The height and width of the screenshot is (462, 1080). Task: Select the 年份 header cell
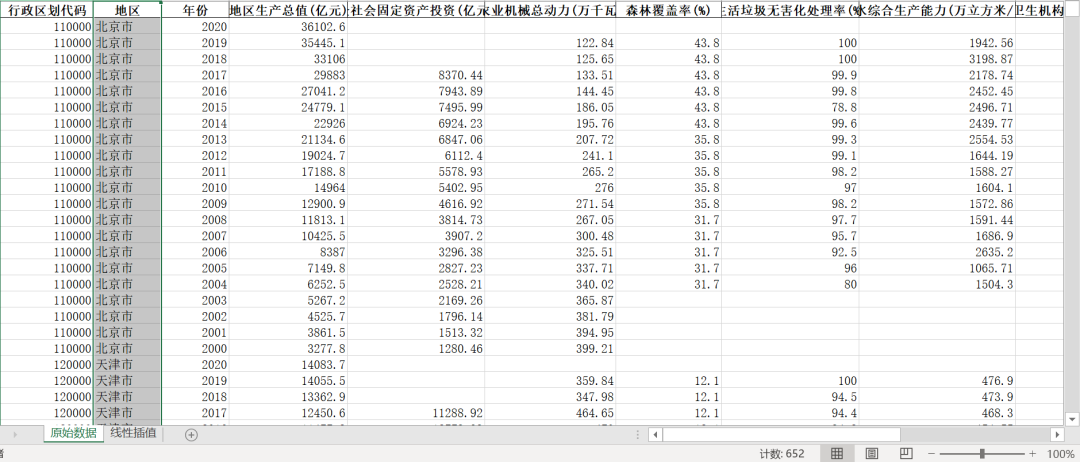[196, 10]
